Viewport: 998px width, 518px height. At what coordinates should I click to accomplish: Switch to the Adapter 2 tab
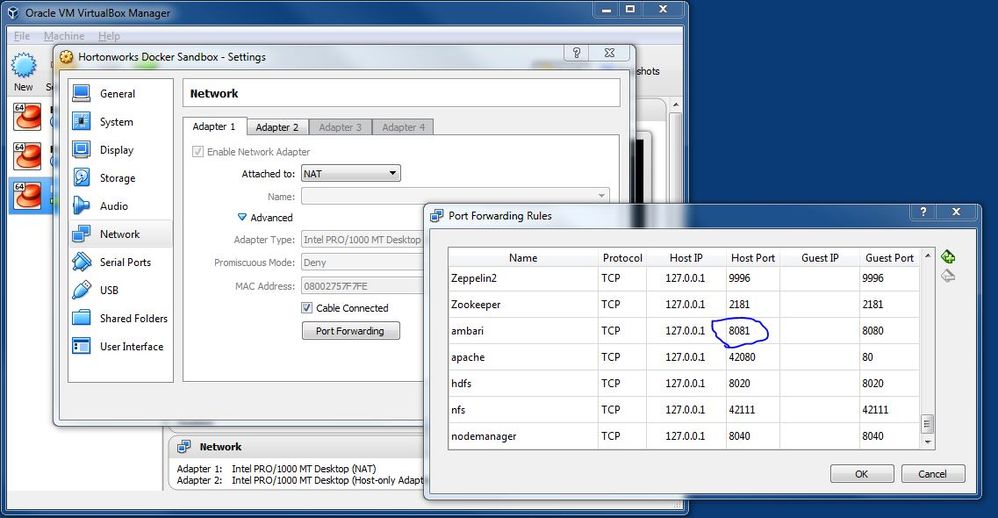click(x=277, y=127)
